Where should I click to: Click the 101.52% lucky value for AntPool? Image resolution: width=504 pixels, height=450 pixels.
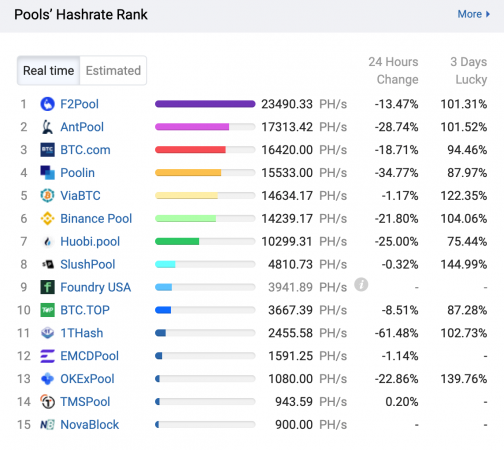pyautogui.click(x=464, y=127)
